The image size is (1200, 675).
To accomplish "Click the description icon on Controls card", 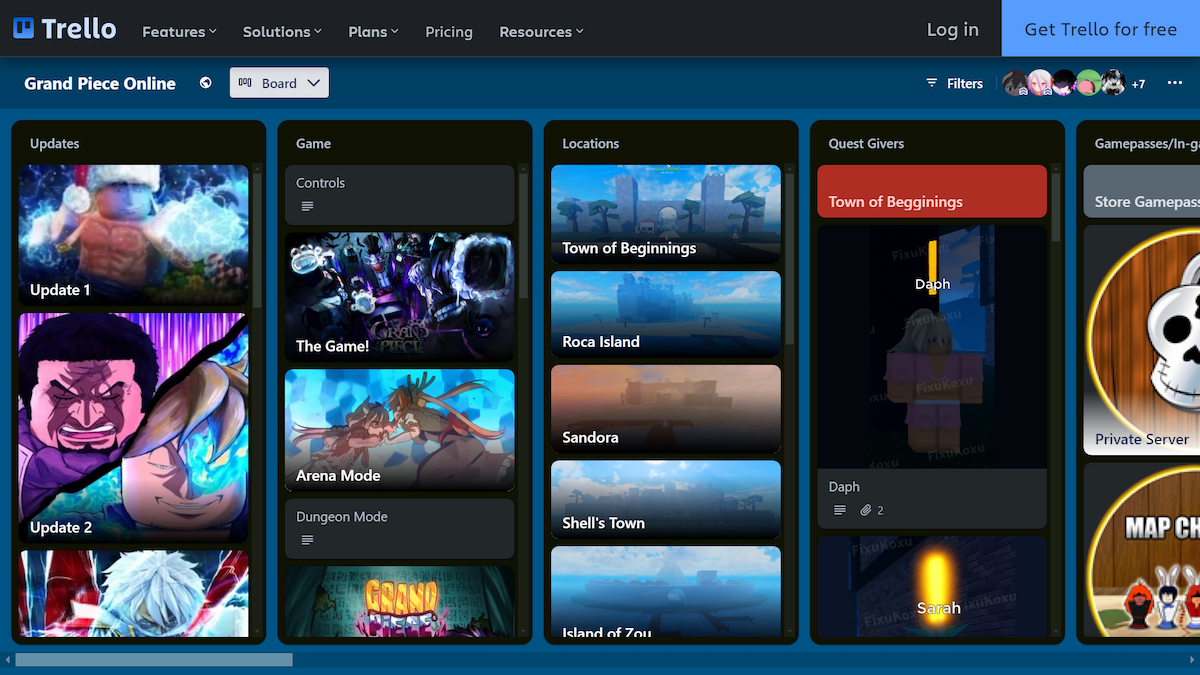I will 306,204.
